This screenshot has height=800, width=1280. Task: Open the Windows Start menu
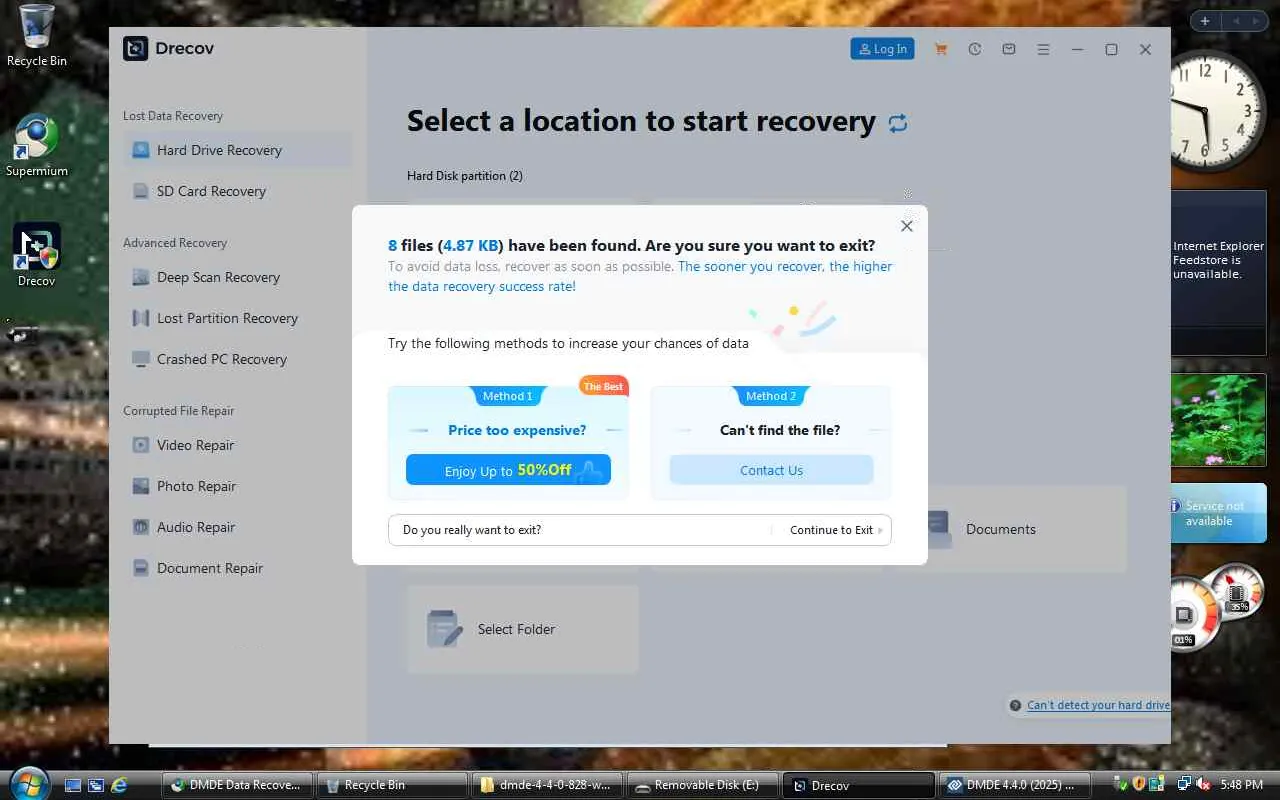(x=27, y=783)
